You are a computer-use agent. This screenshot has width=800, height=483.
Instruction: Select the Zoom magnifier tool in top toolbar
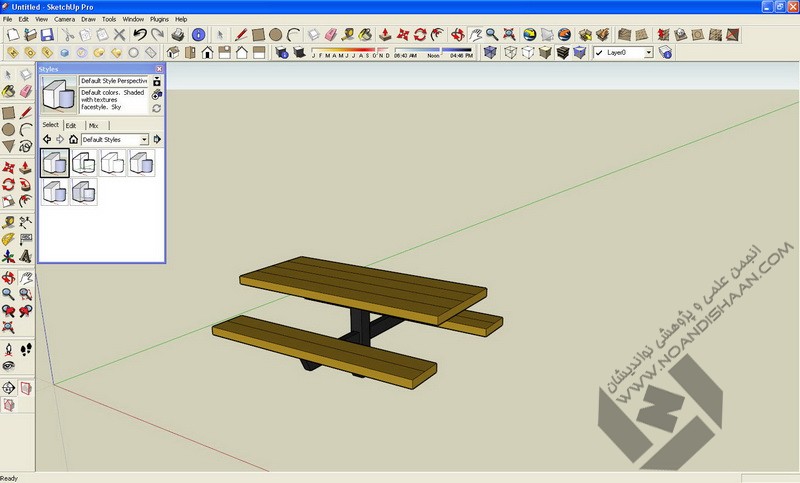[x=493, y=34]
